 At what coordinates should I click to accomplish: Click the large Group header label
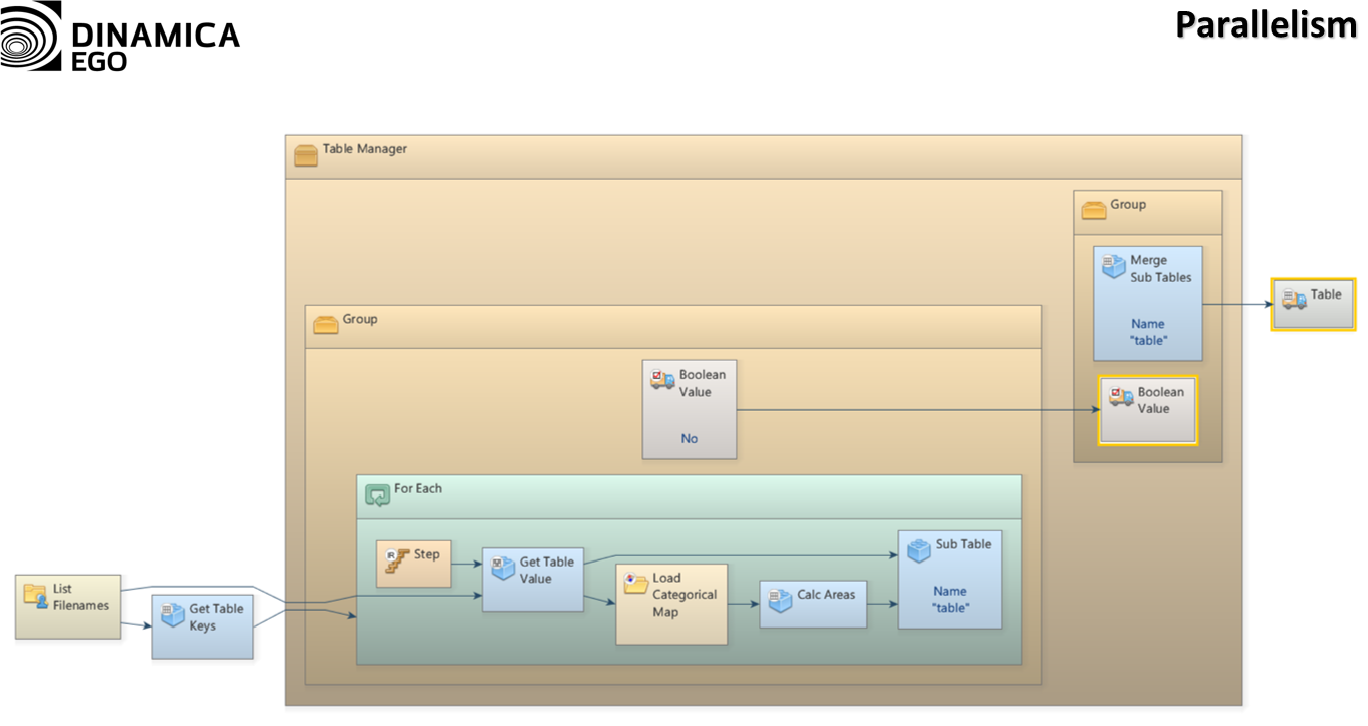[360, 320]
